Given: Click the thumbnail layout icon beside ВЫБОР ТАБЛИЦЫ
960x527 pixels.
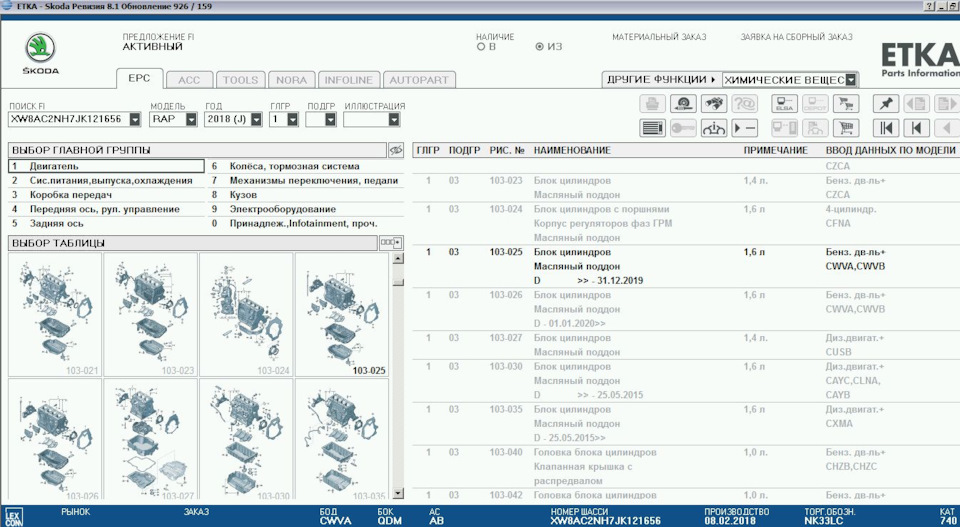Looking at the screenshot, I should (391, 243).
